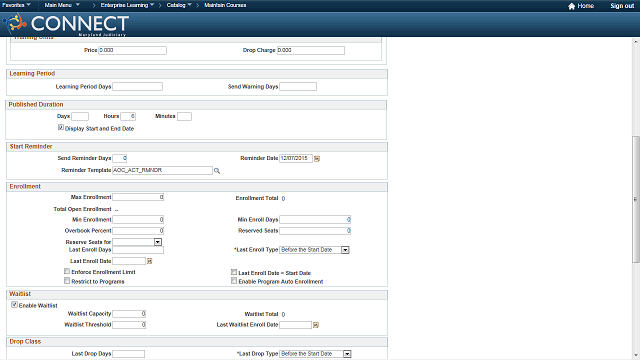Click the Send Reminder Days field

click(x=120, y=158)
